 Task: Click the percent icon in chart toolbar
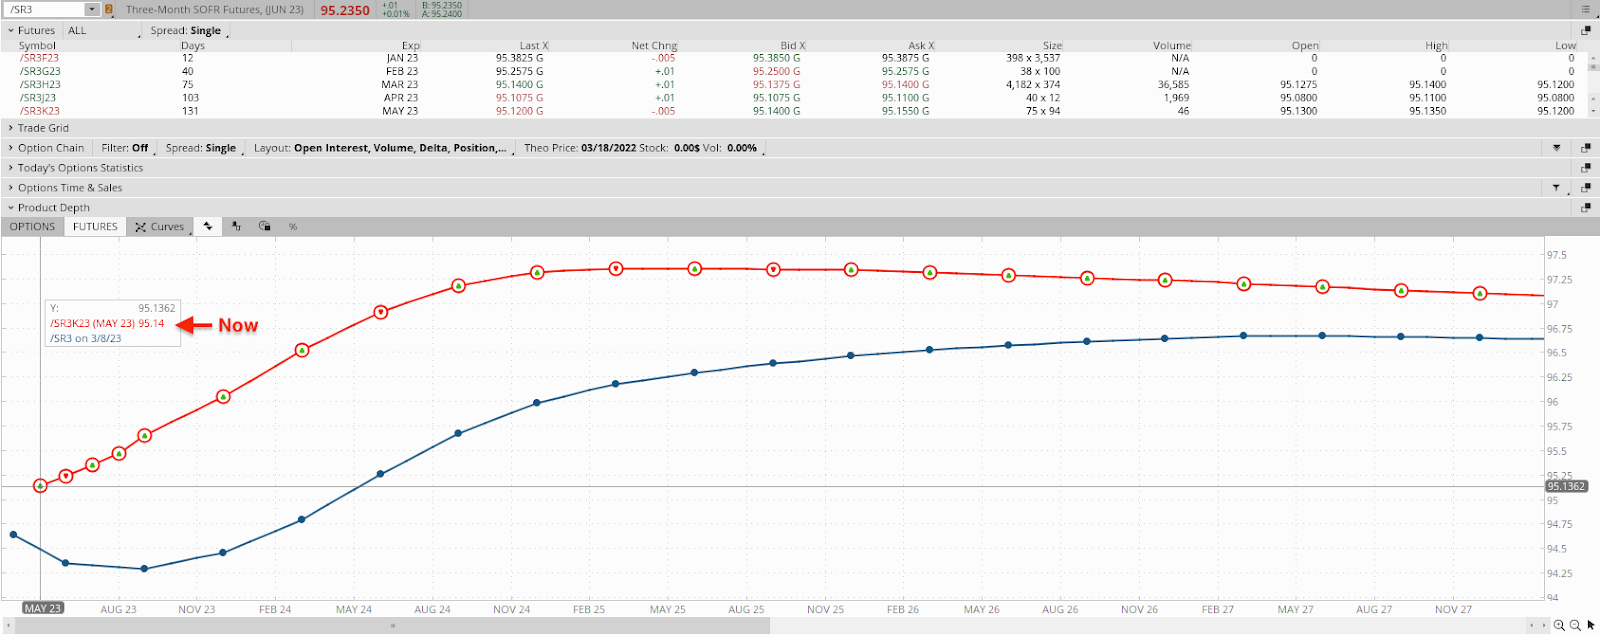(293, 227)
